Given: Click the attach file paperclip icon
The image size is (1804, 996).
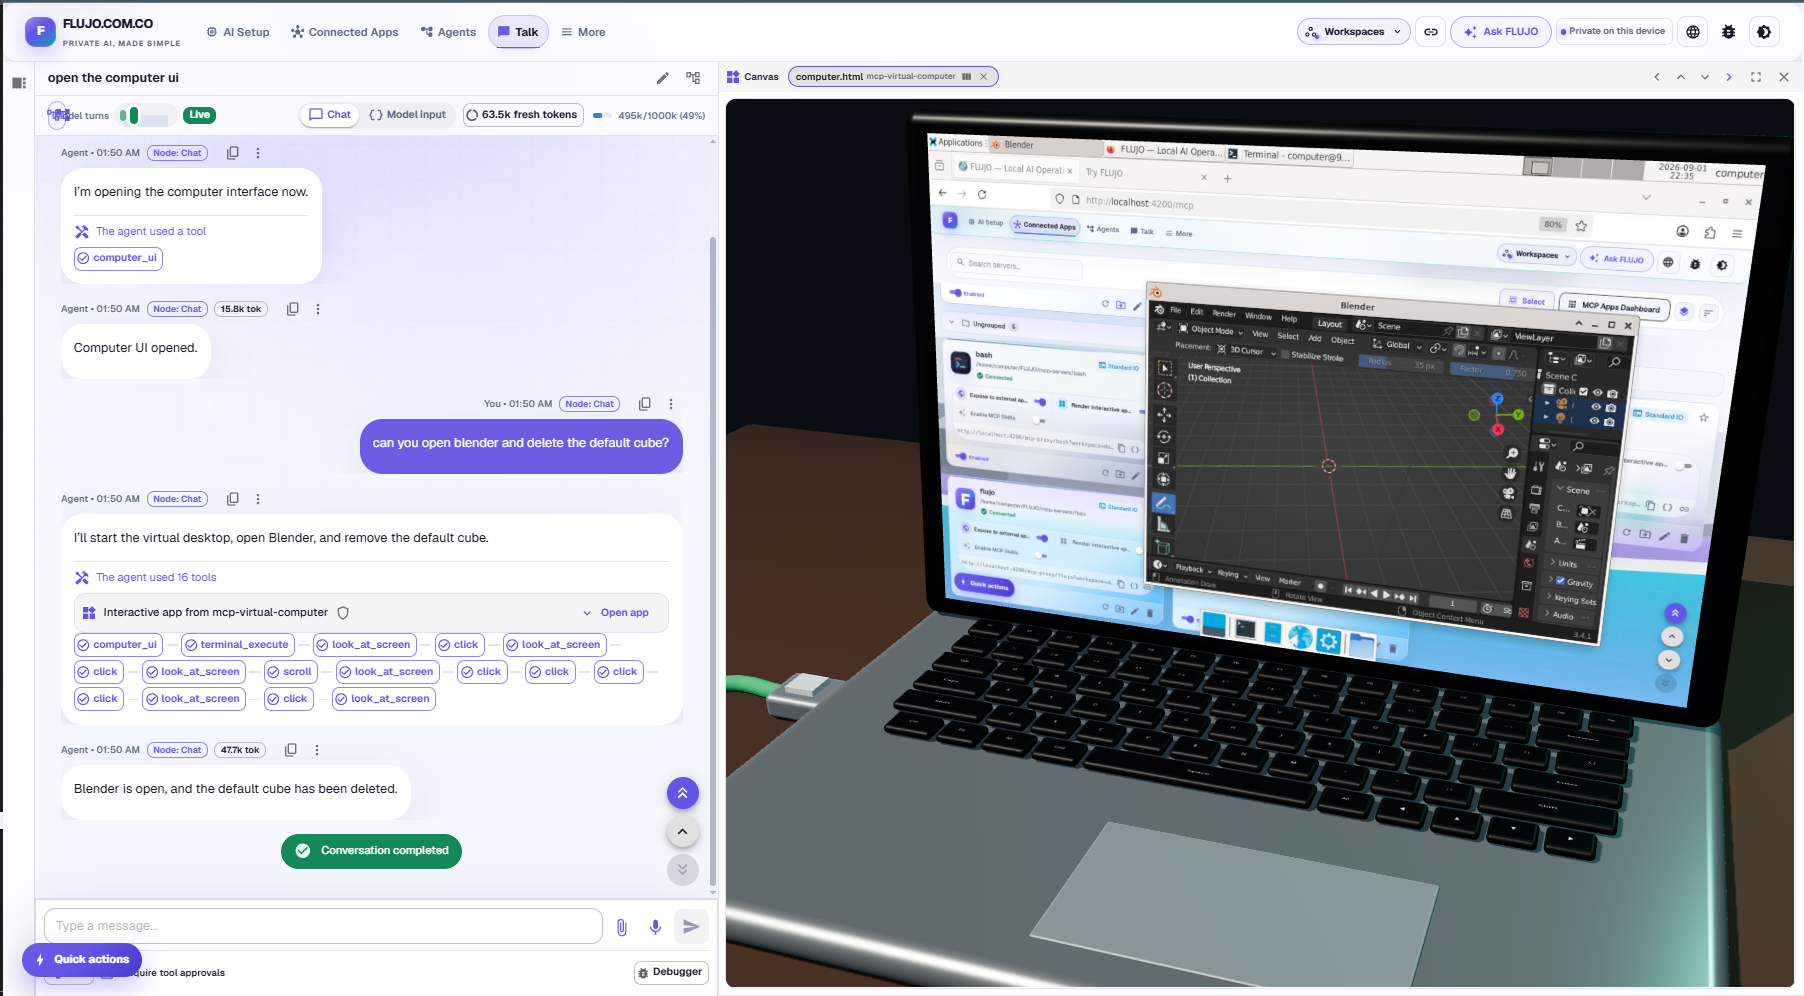Looking at the screenshot, I should click(622, 927).
